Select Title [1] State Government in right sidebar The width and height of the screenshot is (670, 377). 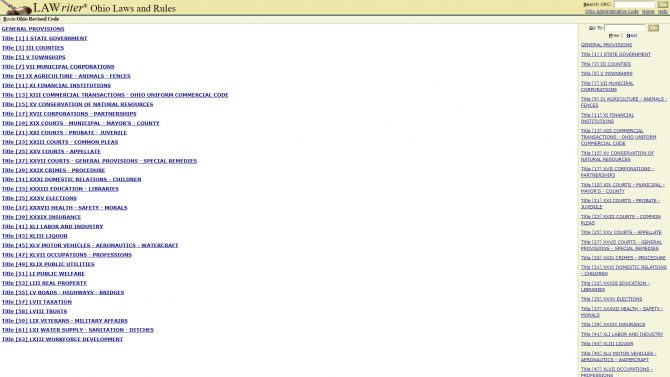click(x=616, y=54)
